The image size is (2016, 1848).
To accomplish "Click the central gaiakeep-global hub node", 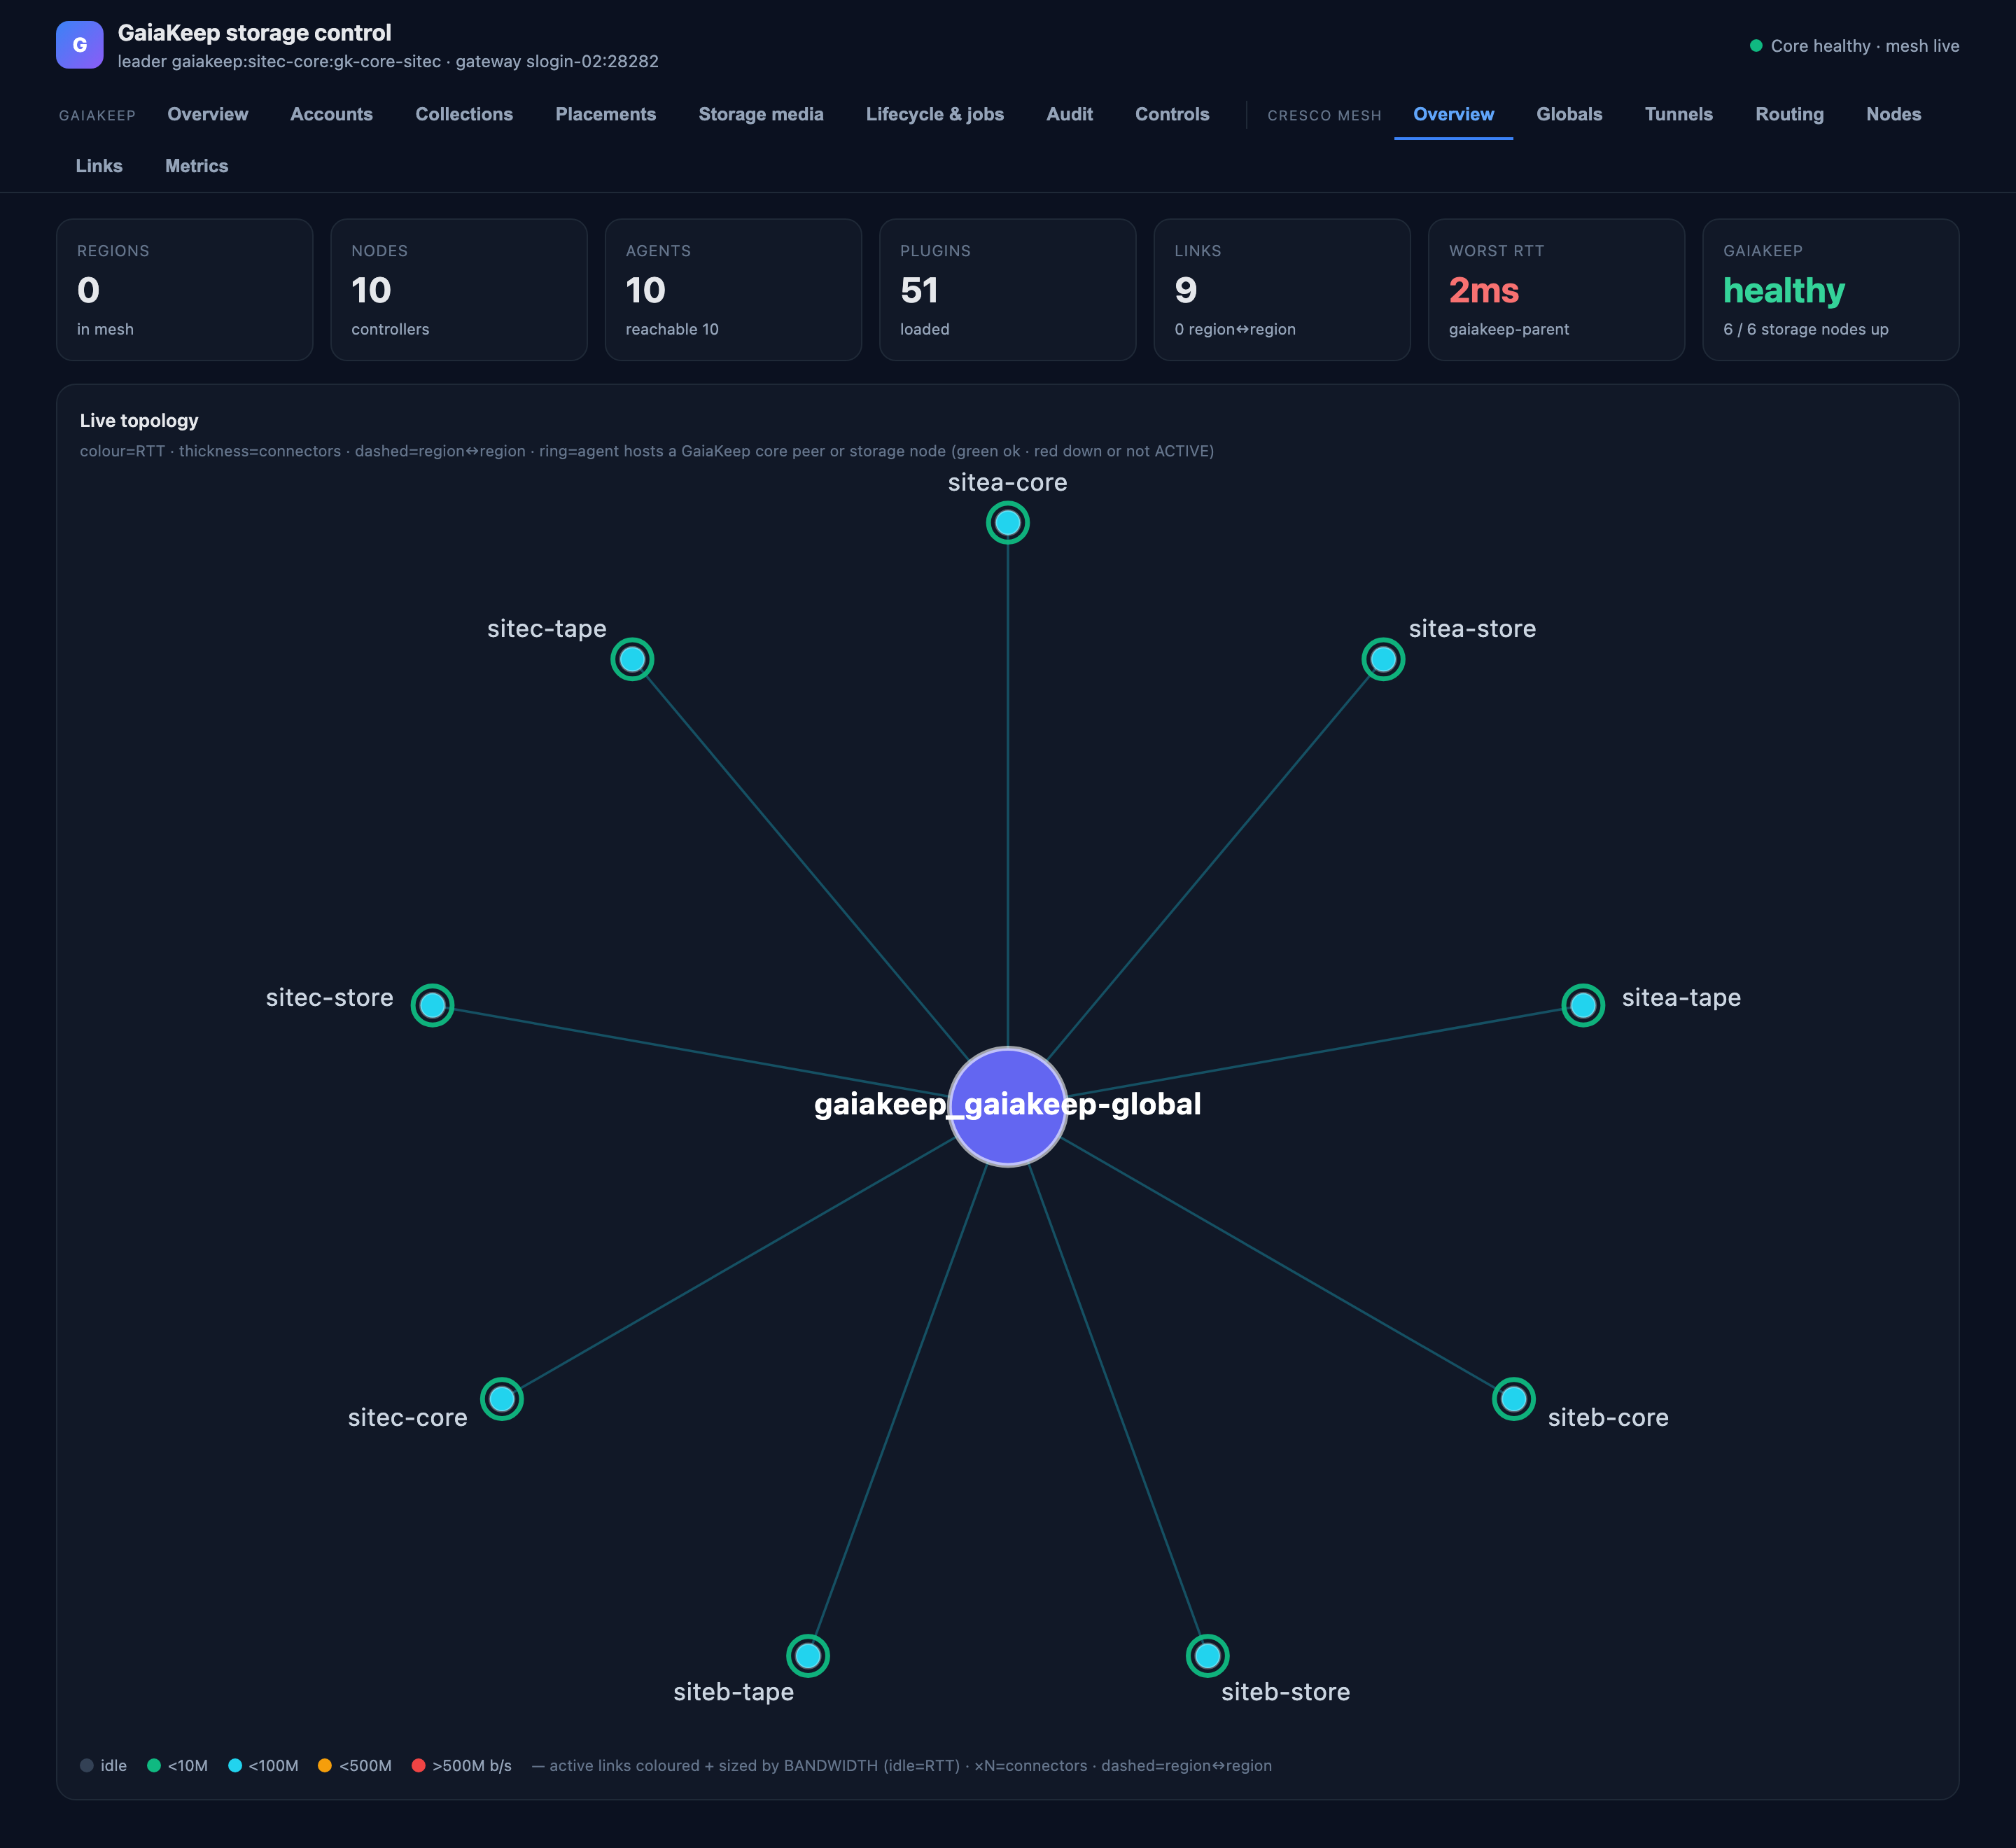I will point(1007,1107).
